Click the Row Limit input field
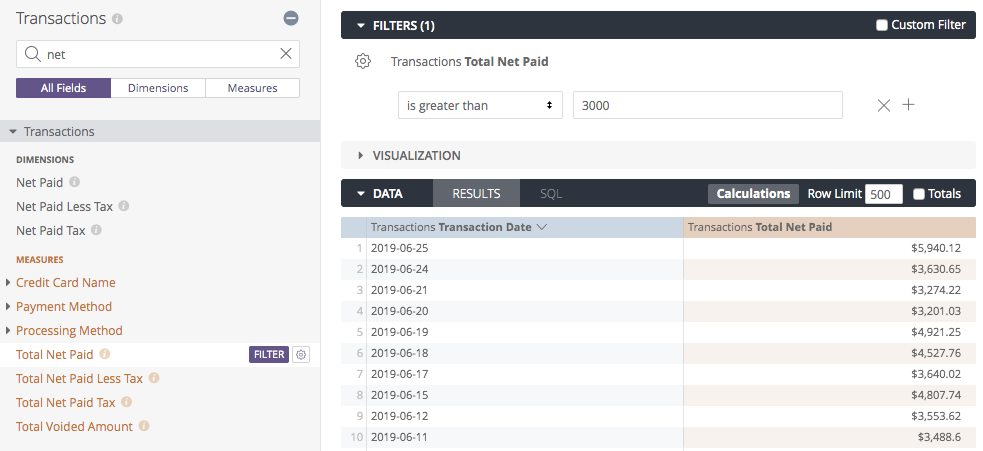The image size is (983, 451). tap(883, 194)
